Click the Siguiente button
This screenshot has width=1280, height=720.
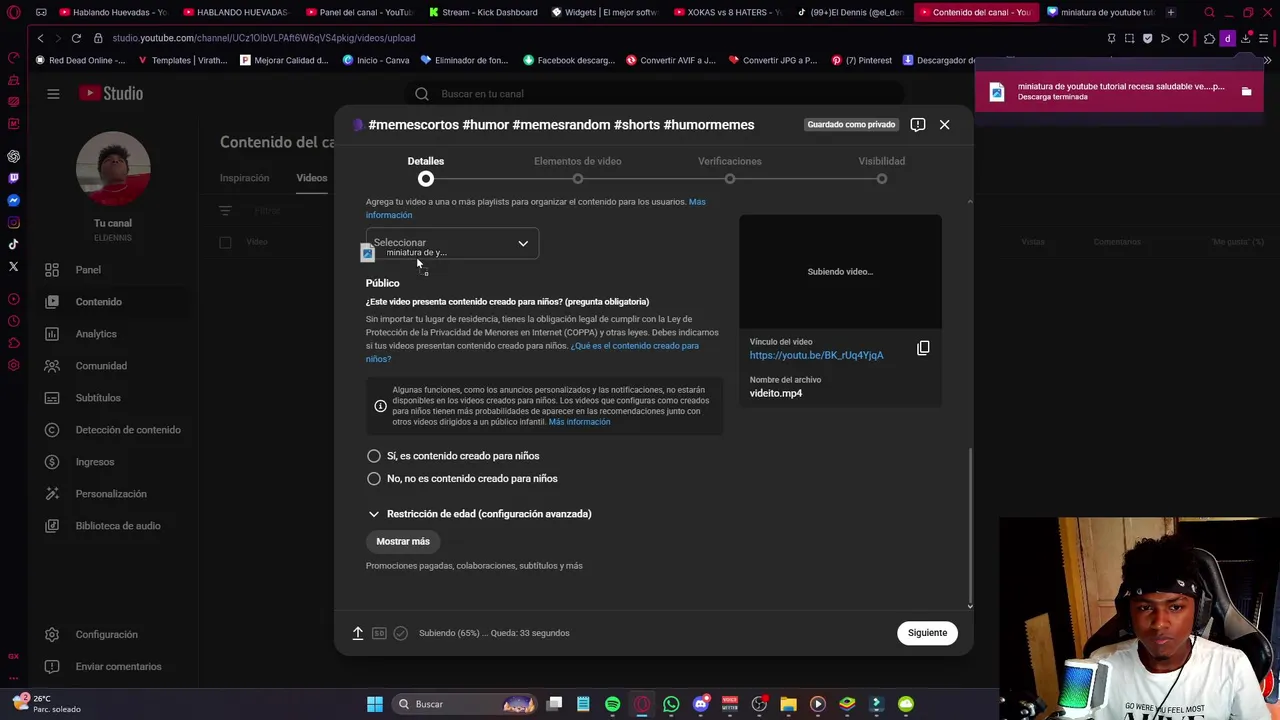pos(927,633)
